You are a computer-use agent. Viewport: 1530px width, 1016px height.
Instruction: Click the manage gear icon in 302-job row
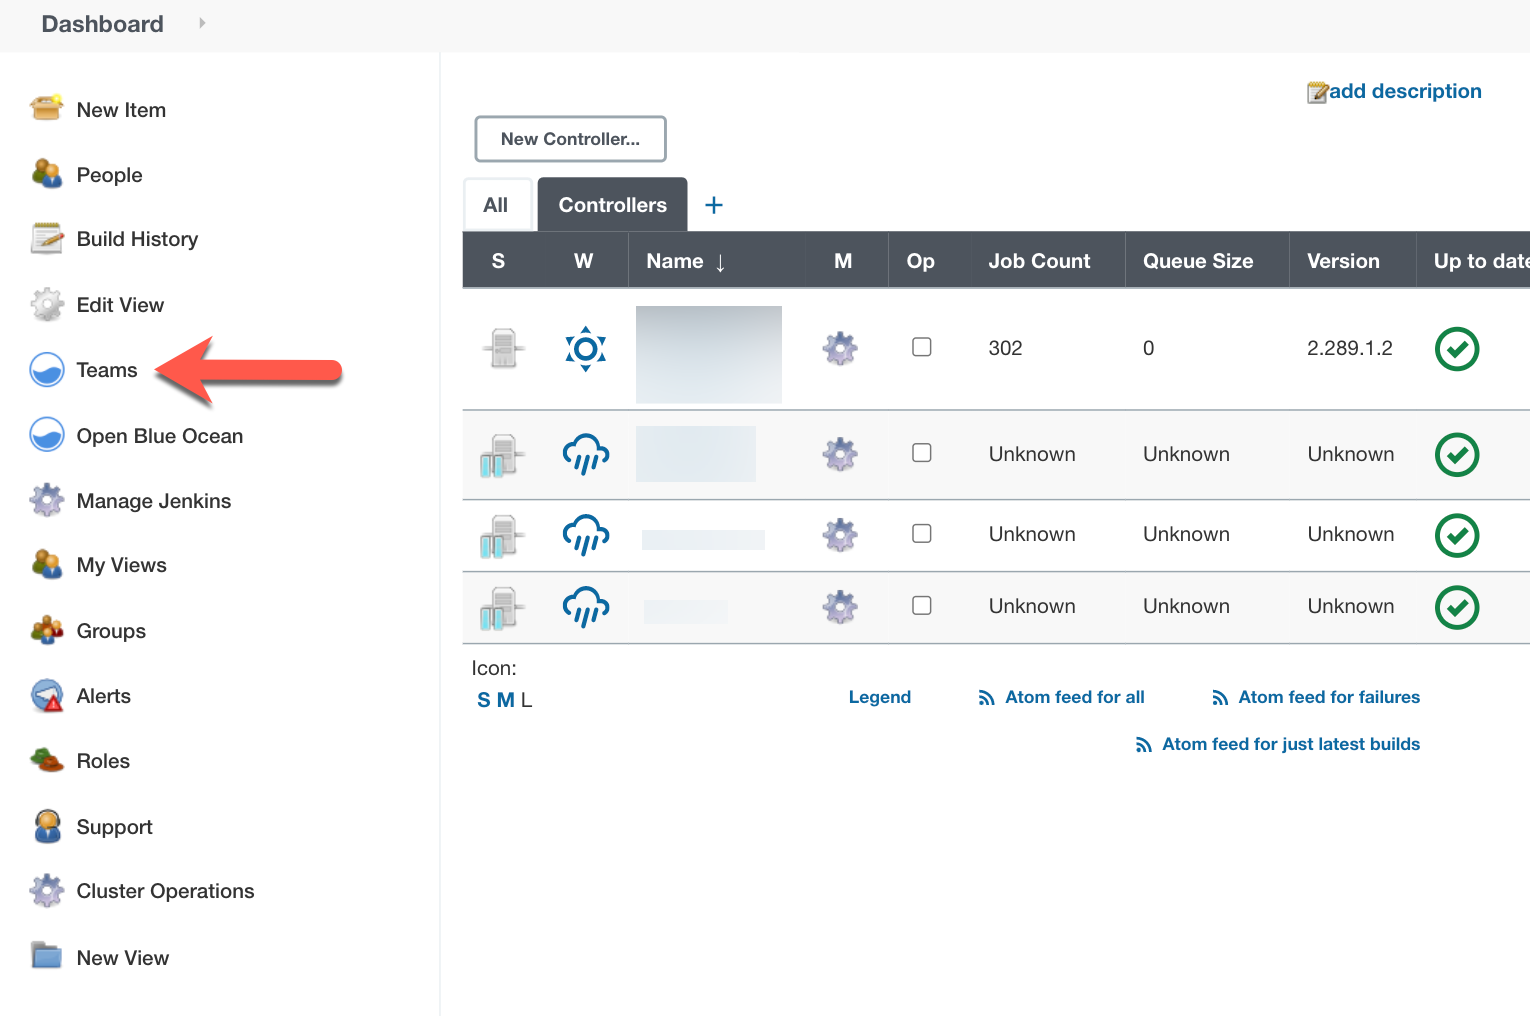pos(840,348)
